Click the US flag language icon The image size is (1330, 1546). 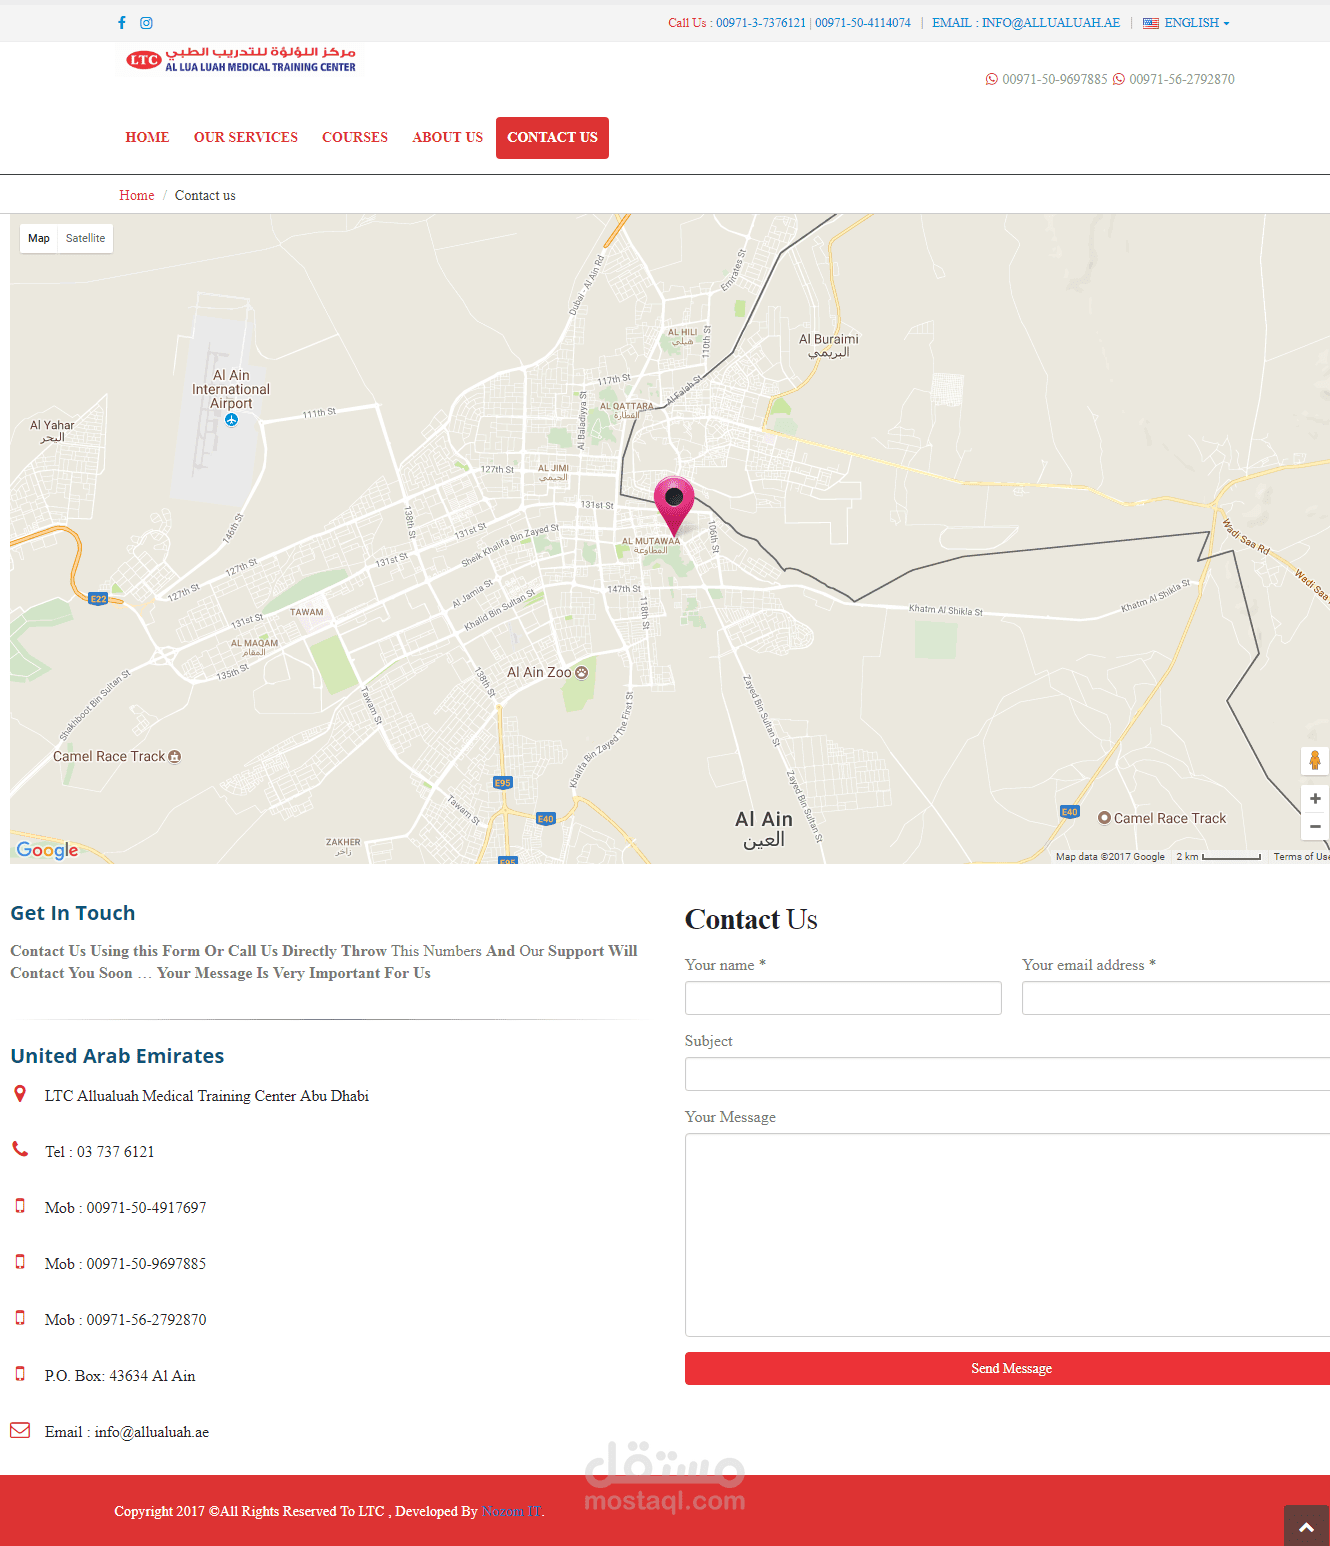1151,23
